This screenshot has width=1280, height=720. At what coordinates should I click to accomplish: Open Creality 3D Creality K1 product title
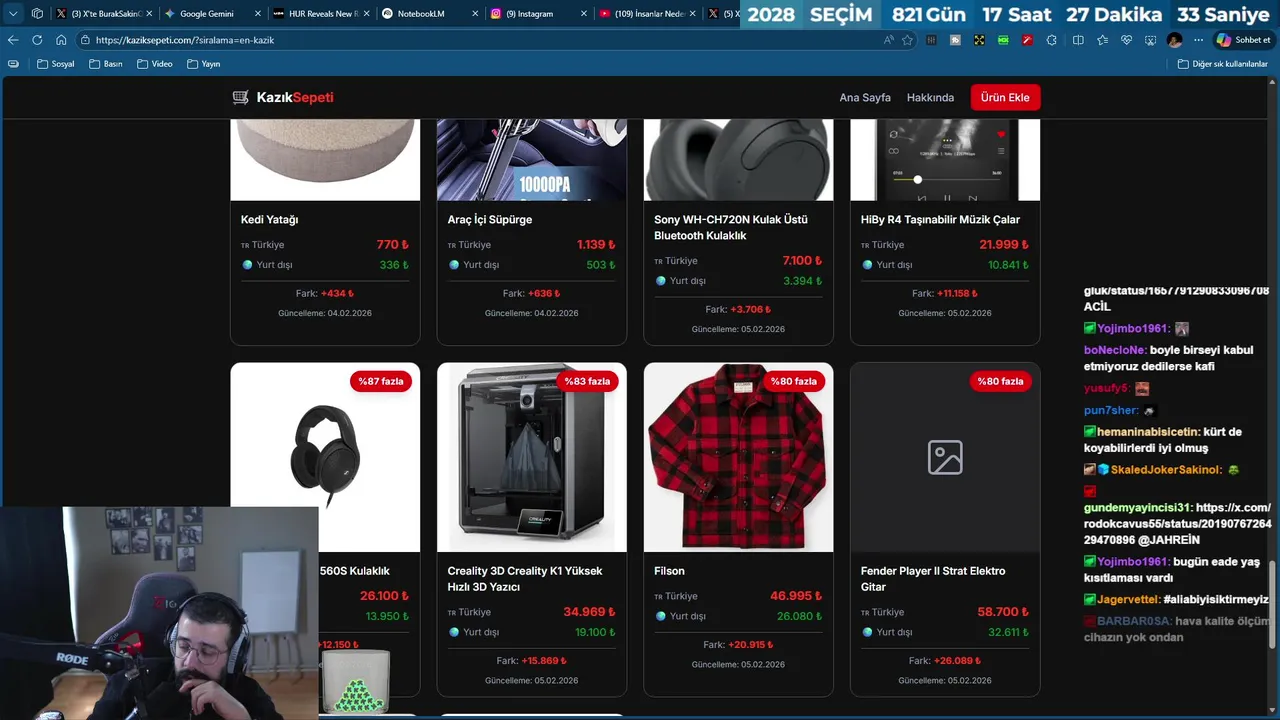[x=525, y=579]
